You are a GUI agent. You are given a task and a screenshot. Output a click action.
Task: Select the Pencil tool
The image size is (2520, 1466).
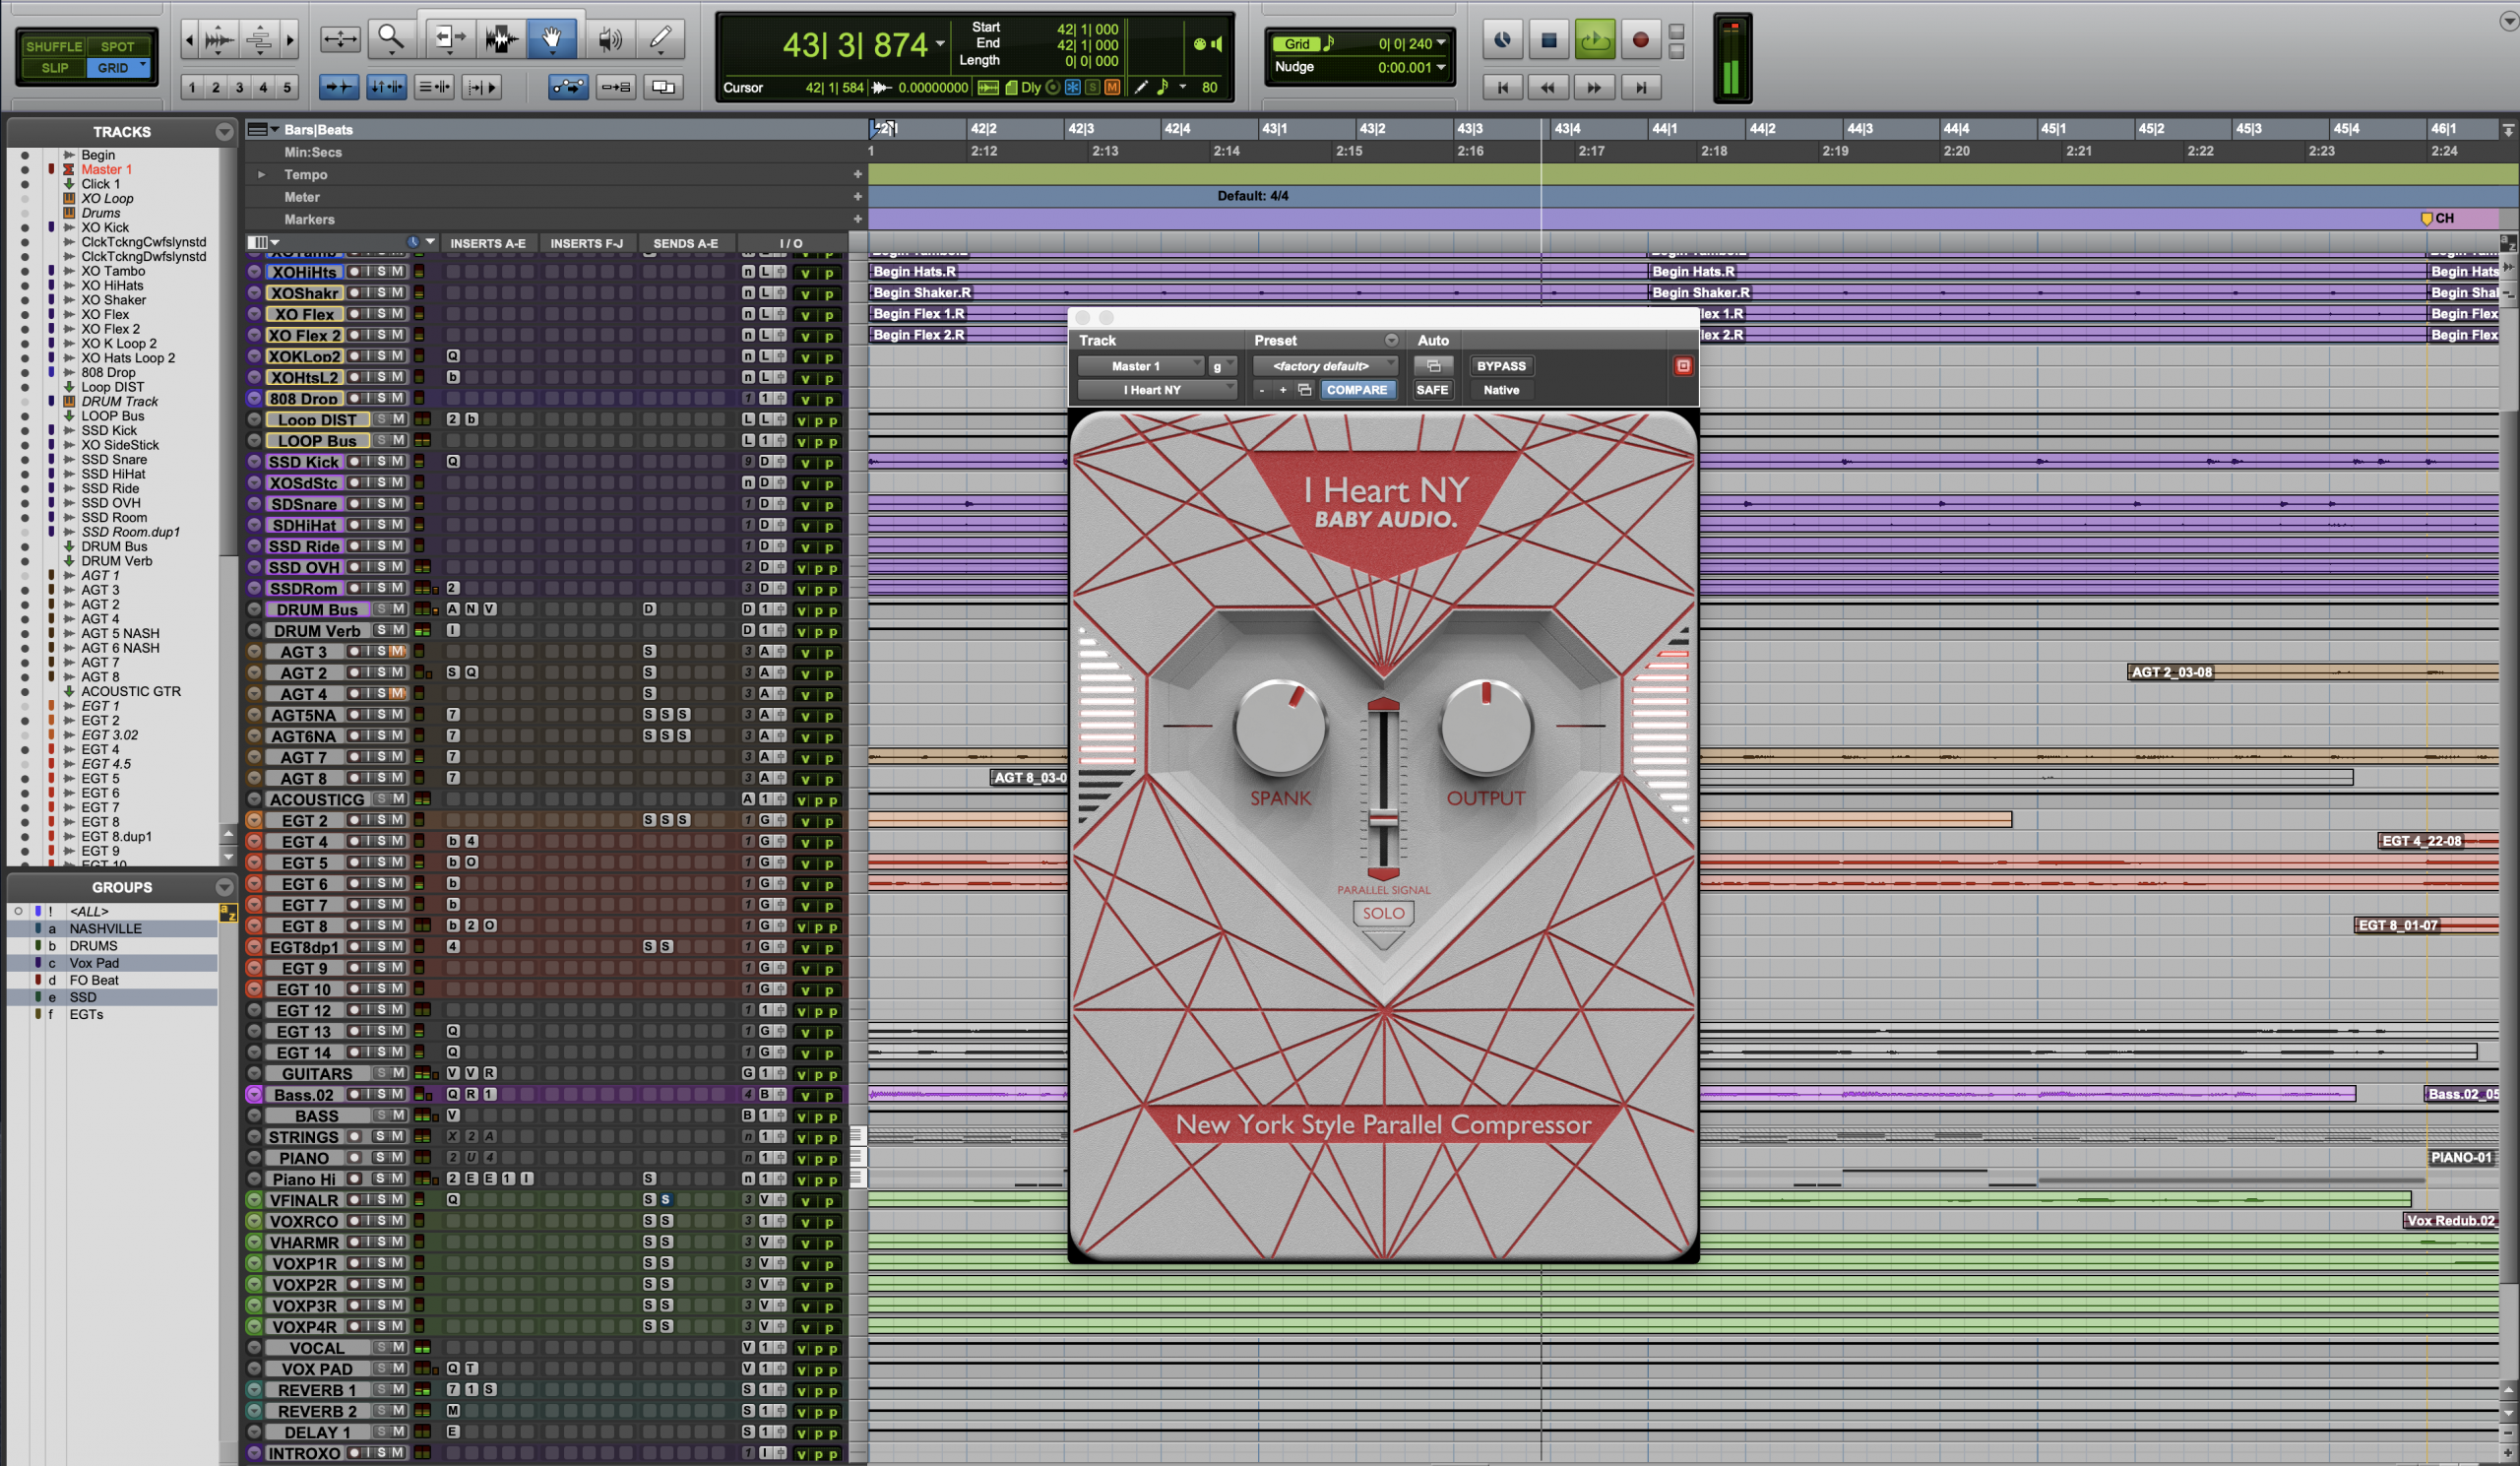[x=660, y=40]
